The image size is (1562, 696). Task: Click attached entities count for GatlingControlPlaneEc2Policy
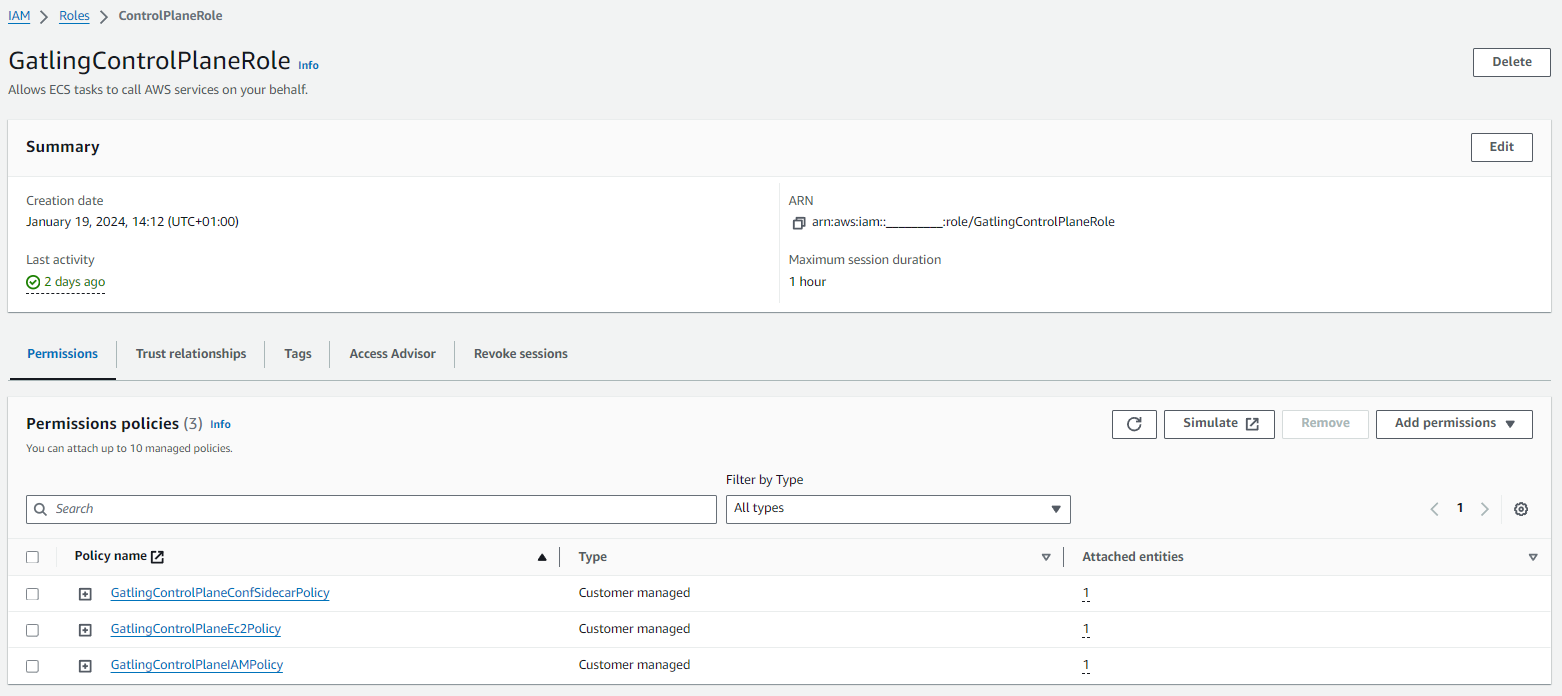(1086, 630)
